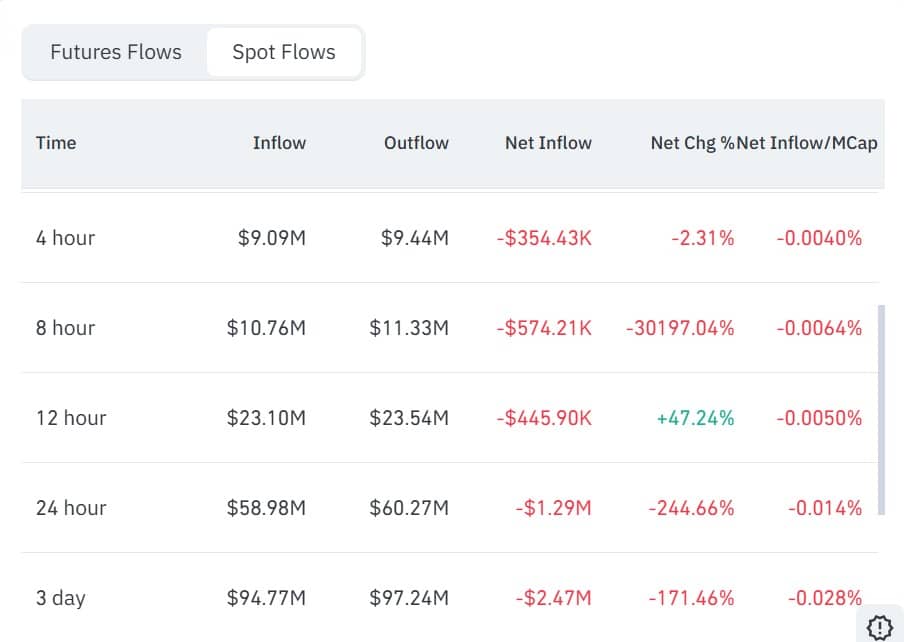
Task: Select the 24 hour row label
Action: coord(70,508)
